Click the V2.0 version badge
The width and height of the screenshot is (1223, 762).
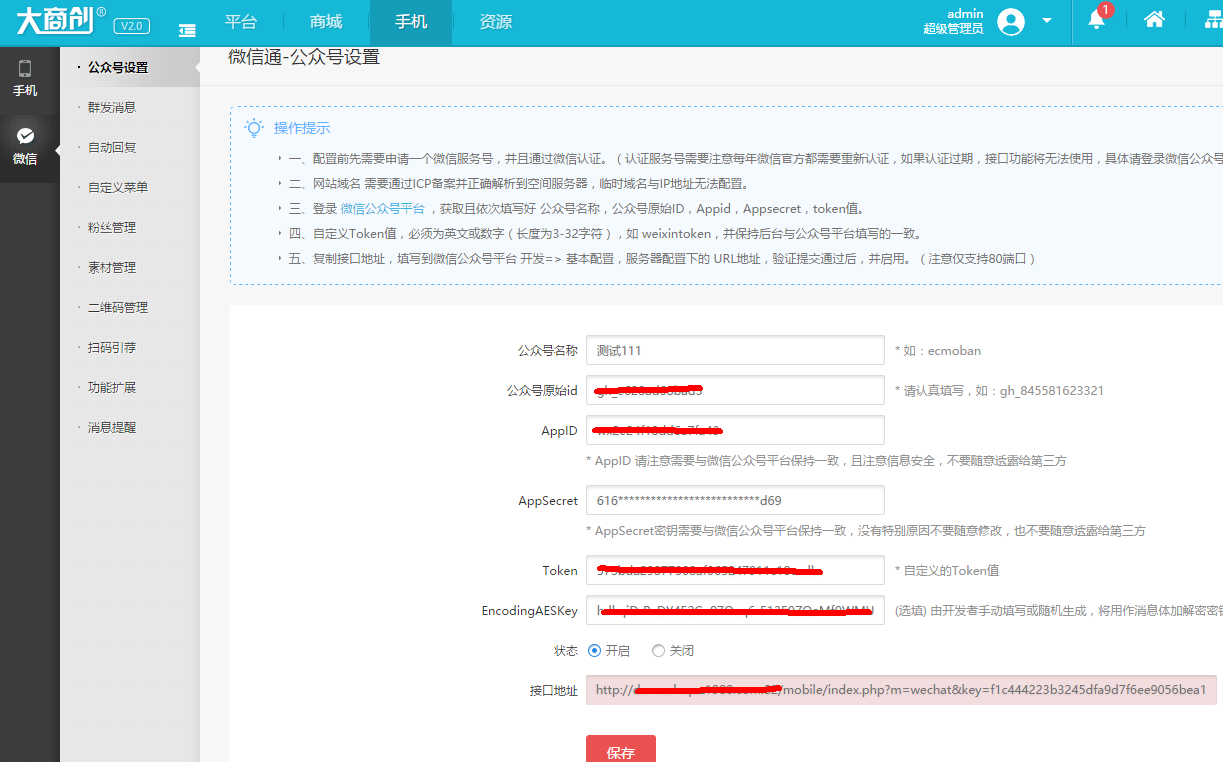tap(132, 26)
